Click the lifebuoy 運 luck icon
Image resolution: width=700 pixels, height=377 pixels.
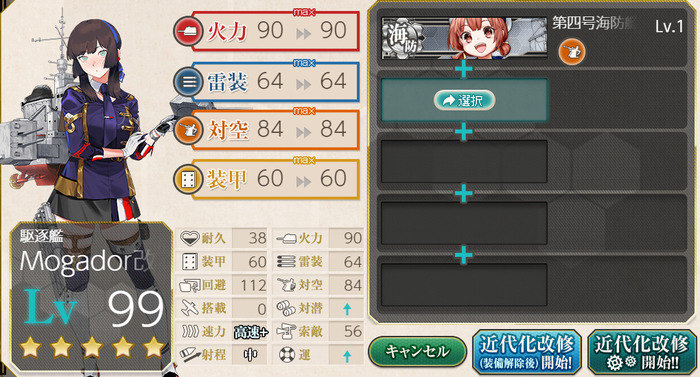[287, 355]
